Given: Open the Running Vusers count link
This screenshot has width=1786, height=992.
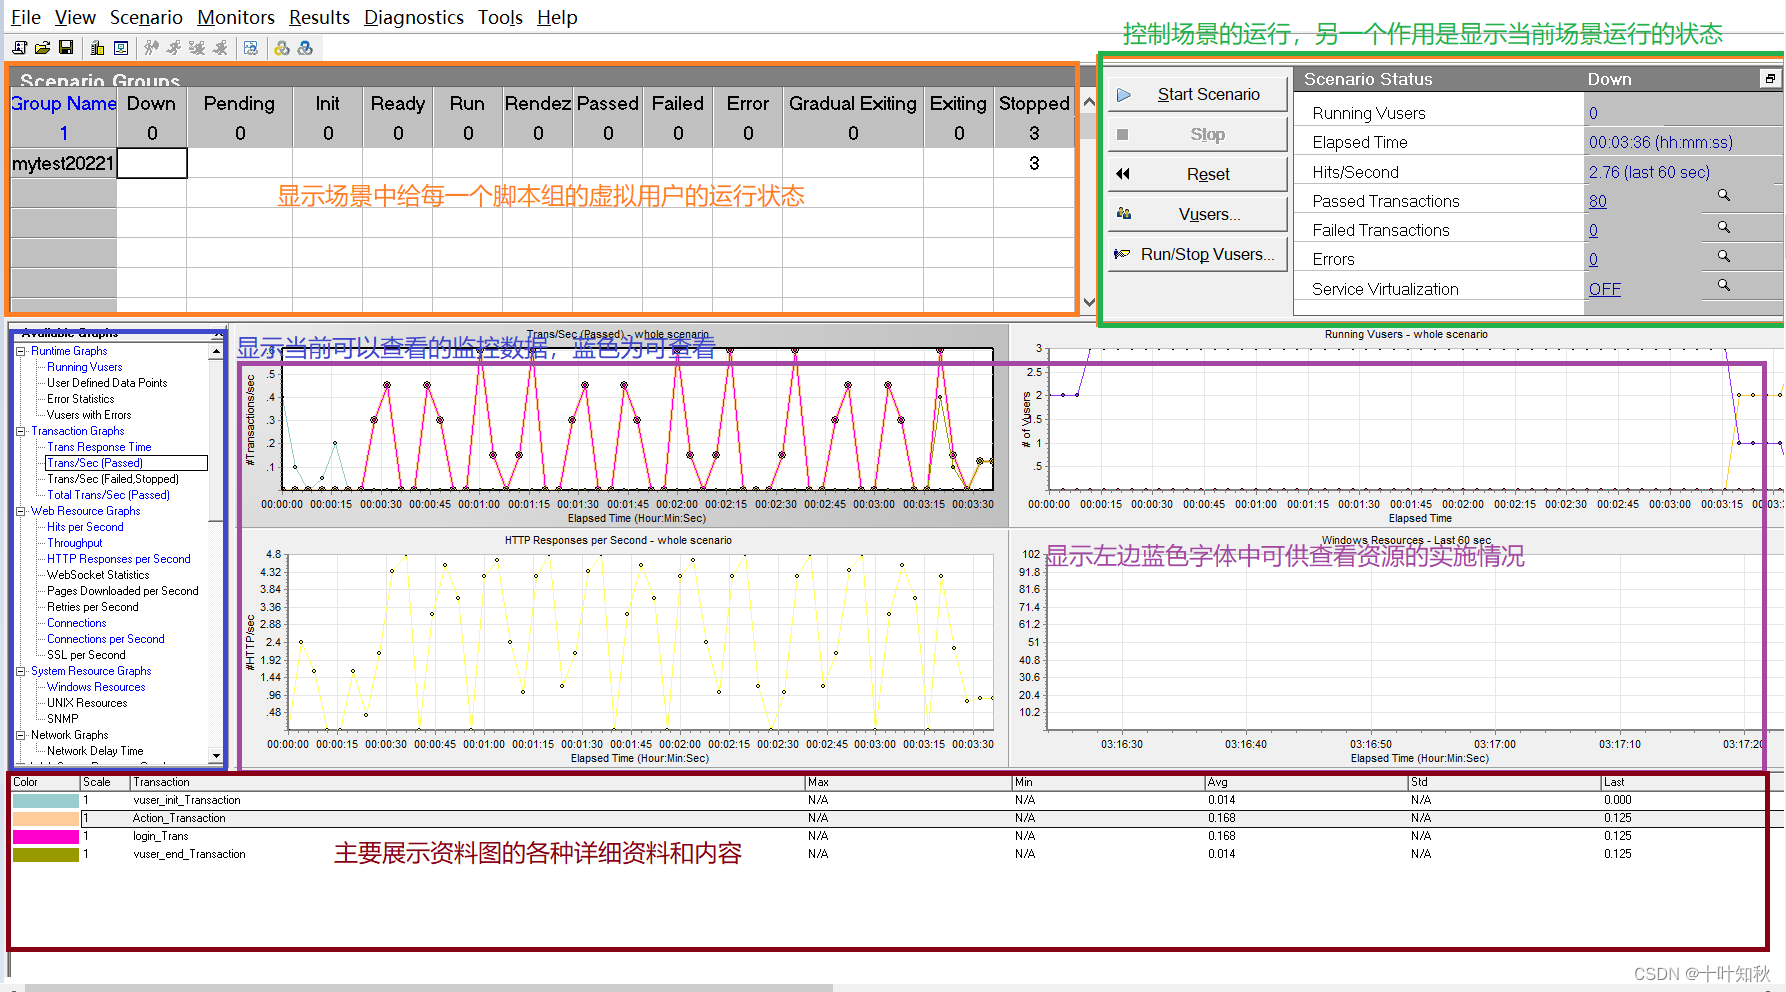Looking at the screenshot, I should (x=1593, y=113).
